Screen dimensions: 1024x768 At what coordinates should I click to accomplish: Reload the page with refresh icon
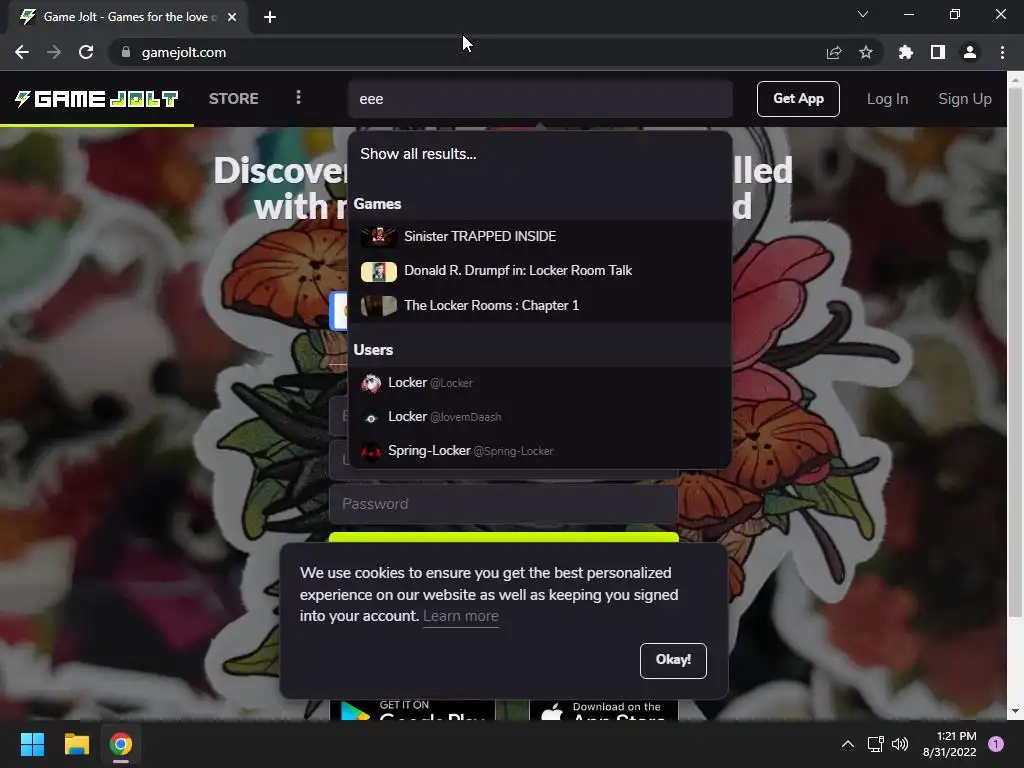[x=86, y=52]
